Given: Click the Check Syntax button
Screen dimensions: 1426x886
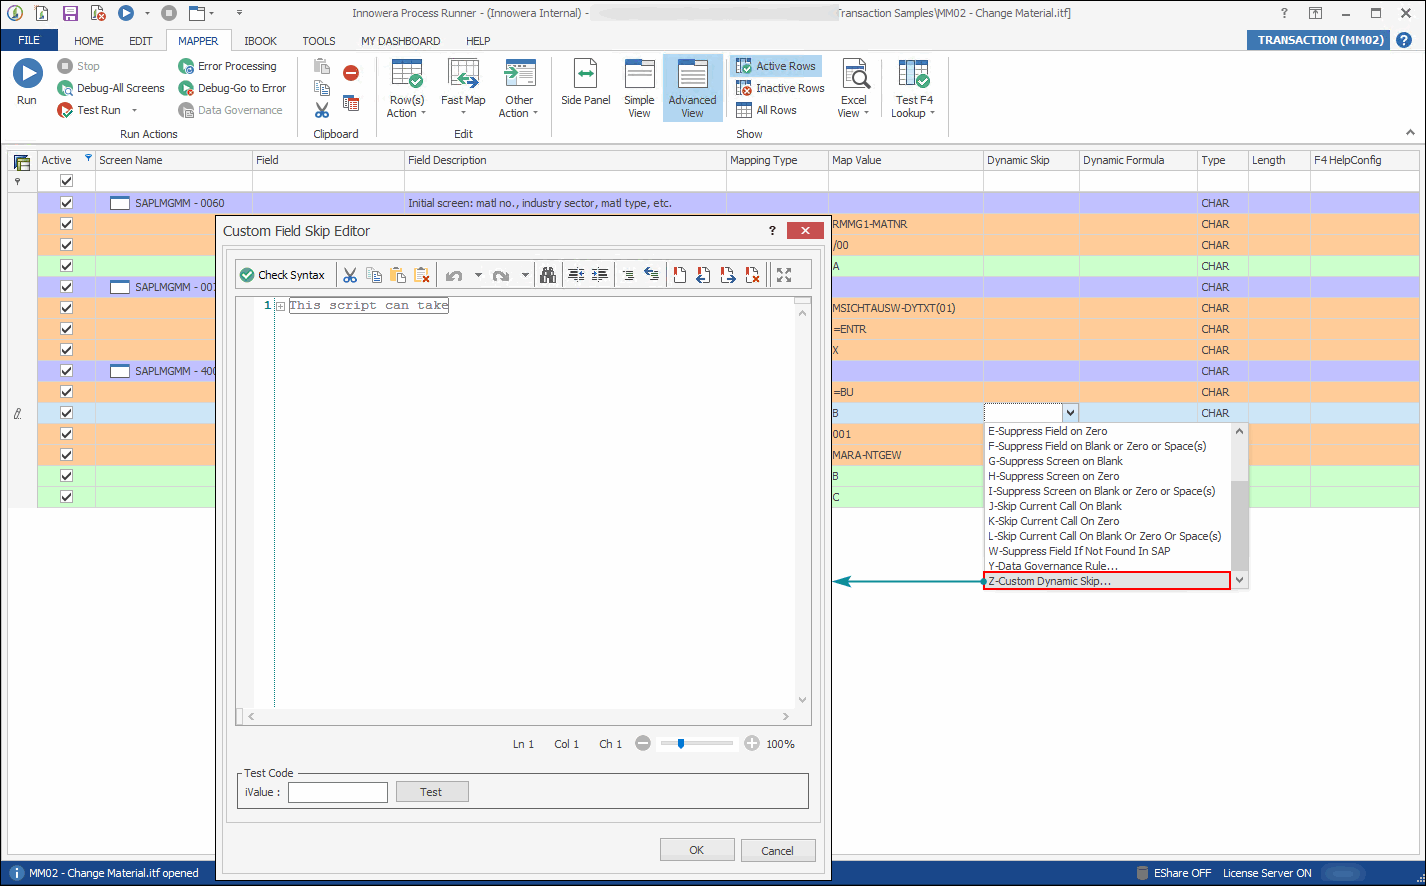Looking at the screenshot, I should pos(282,275).
